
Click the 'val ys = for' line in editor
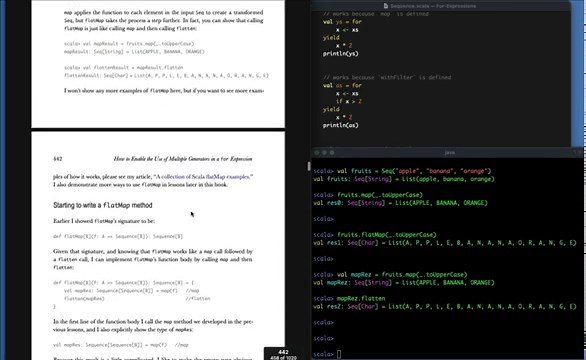(342, 22)
